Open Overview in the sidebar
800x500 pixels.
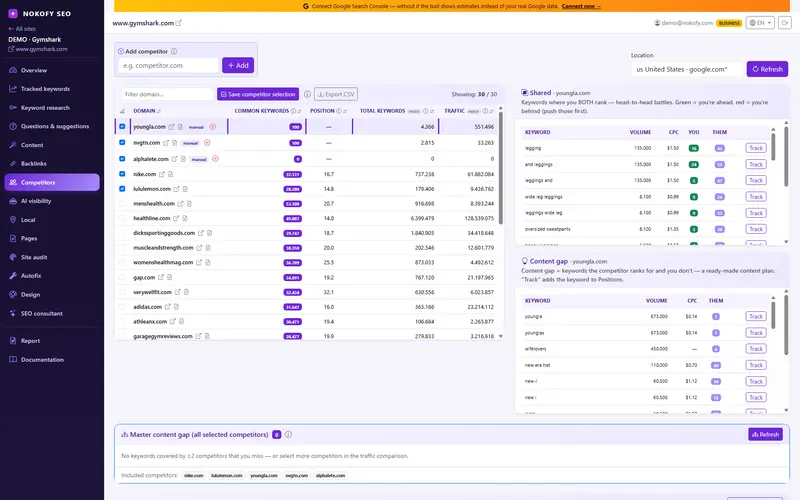[52, 70]
